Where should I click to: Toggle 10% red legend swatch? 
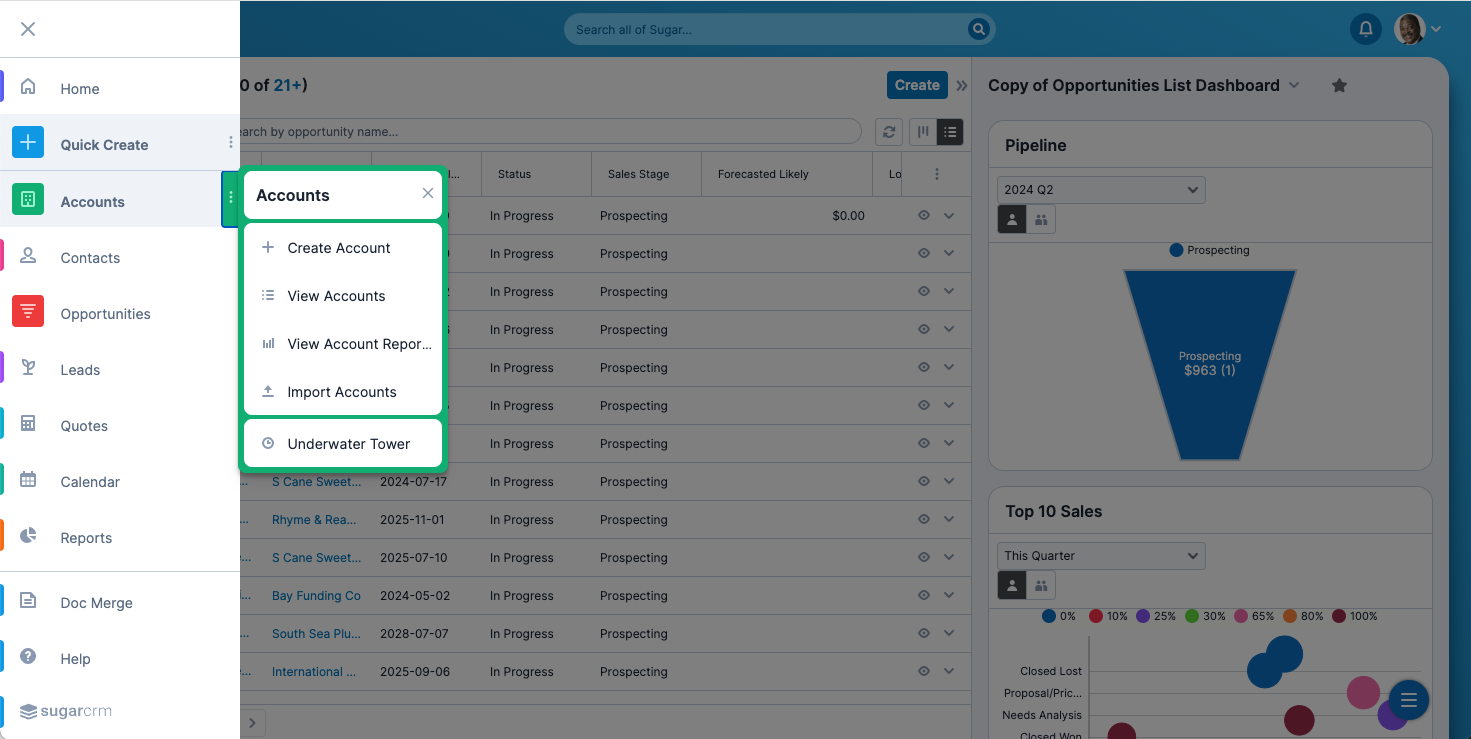(1096, 616)
